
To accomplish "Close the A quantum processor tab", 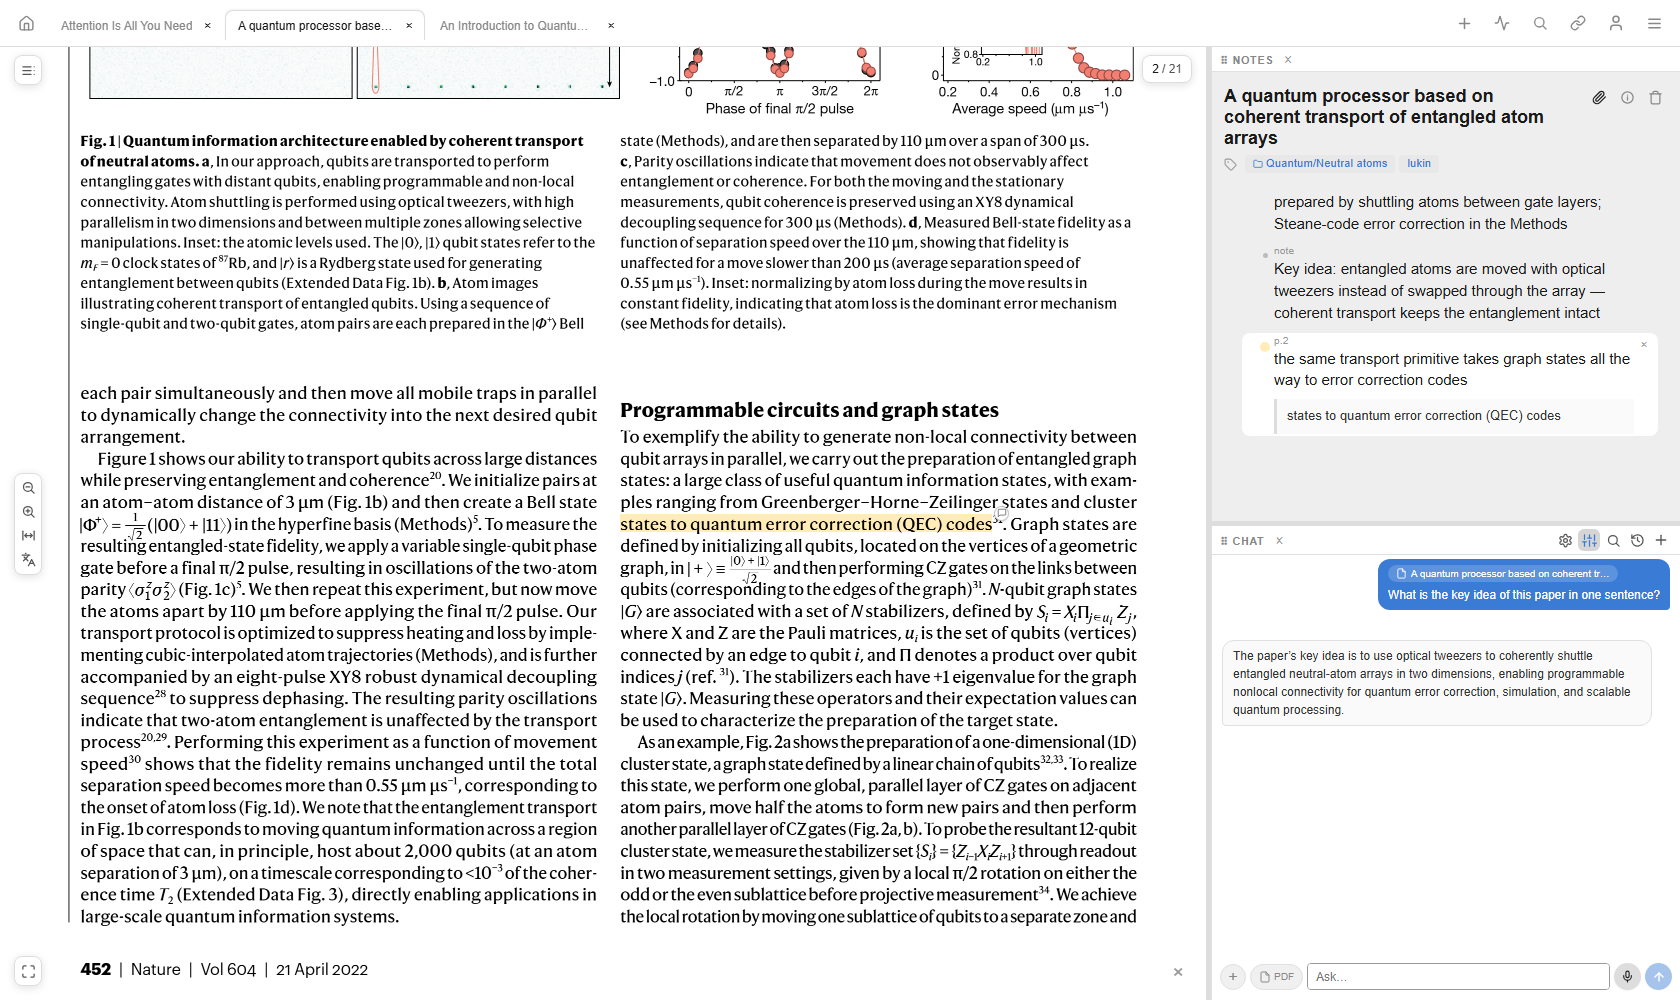I will [409, 26].
